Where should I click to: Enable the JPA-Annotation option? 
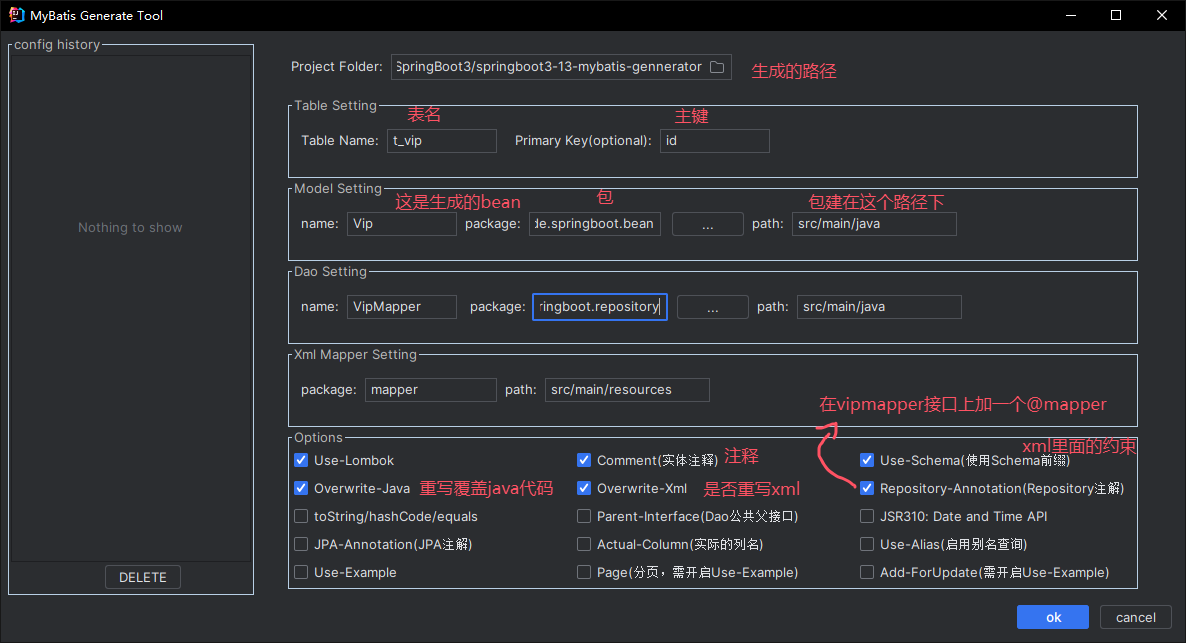pos(301,544)
